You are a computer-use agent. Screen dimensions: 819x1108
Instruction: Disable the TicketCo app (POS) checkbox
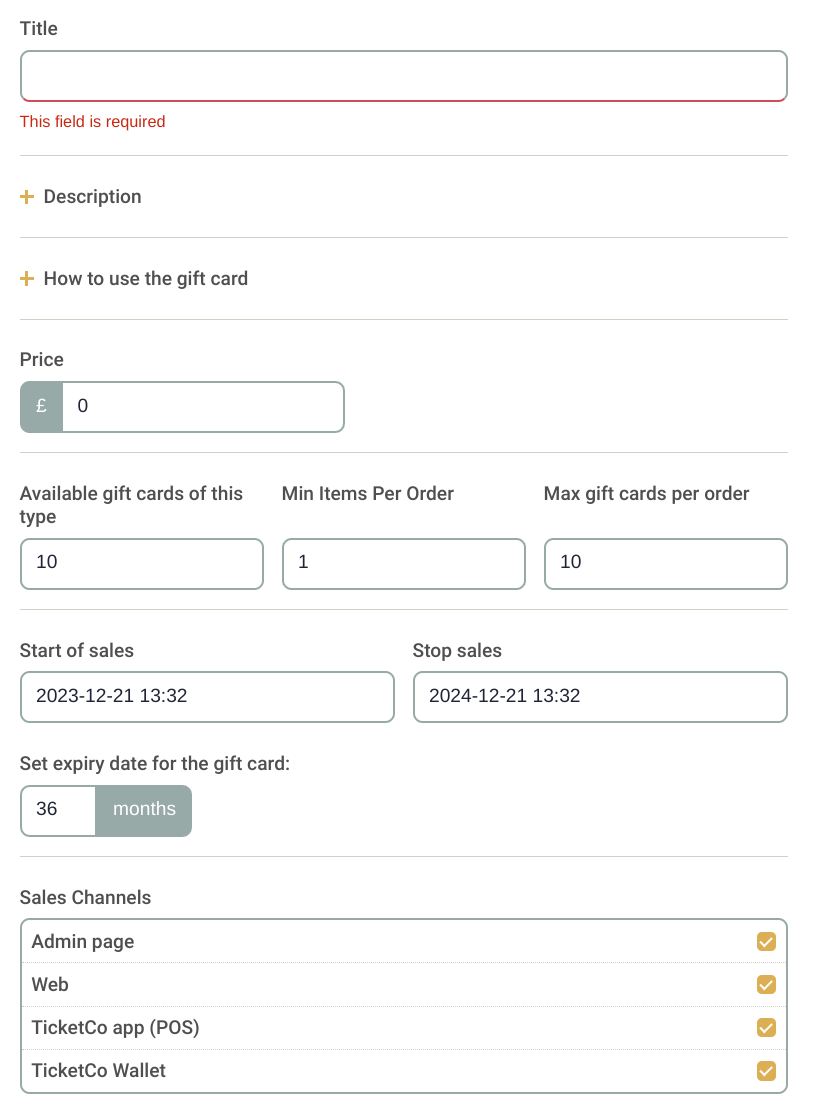tap(766, 1028)
